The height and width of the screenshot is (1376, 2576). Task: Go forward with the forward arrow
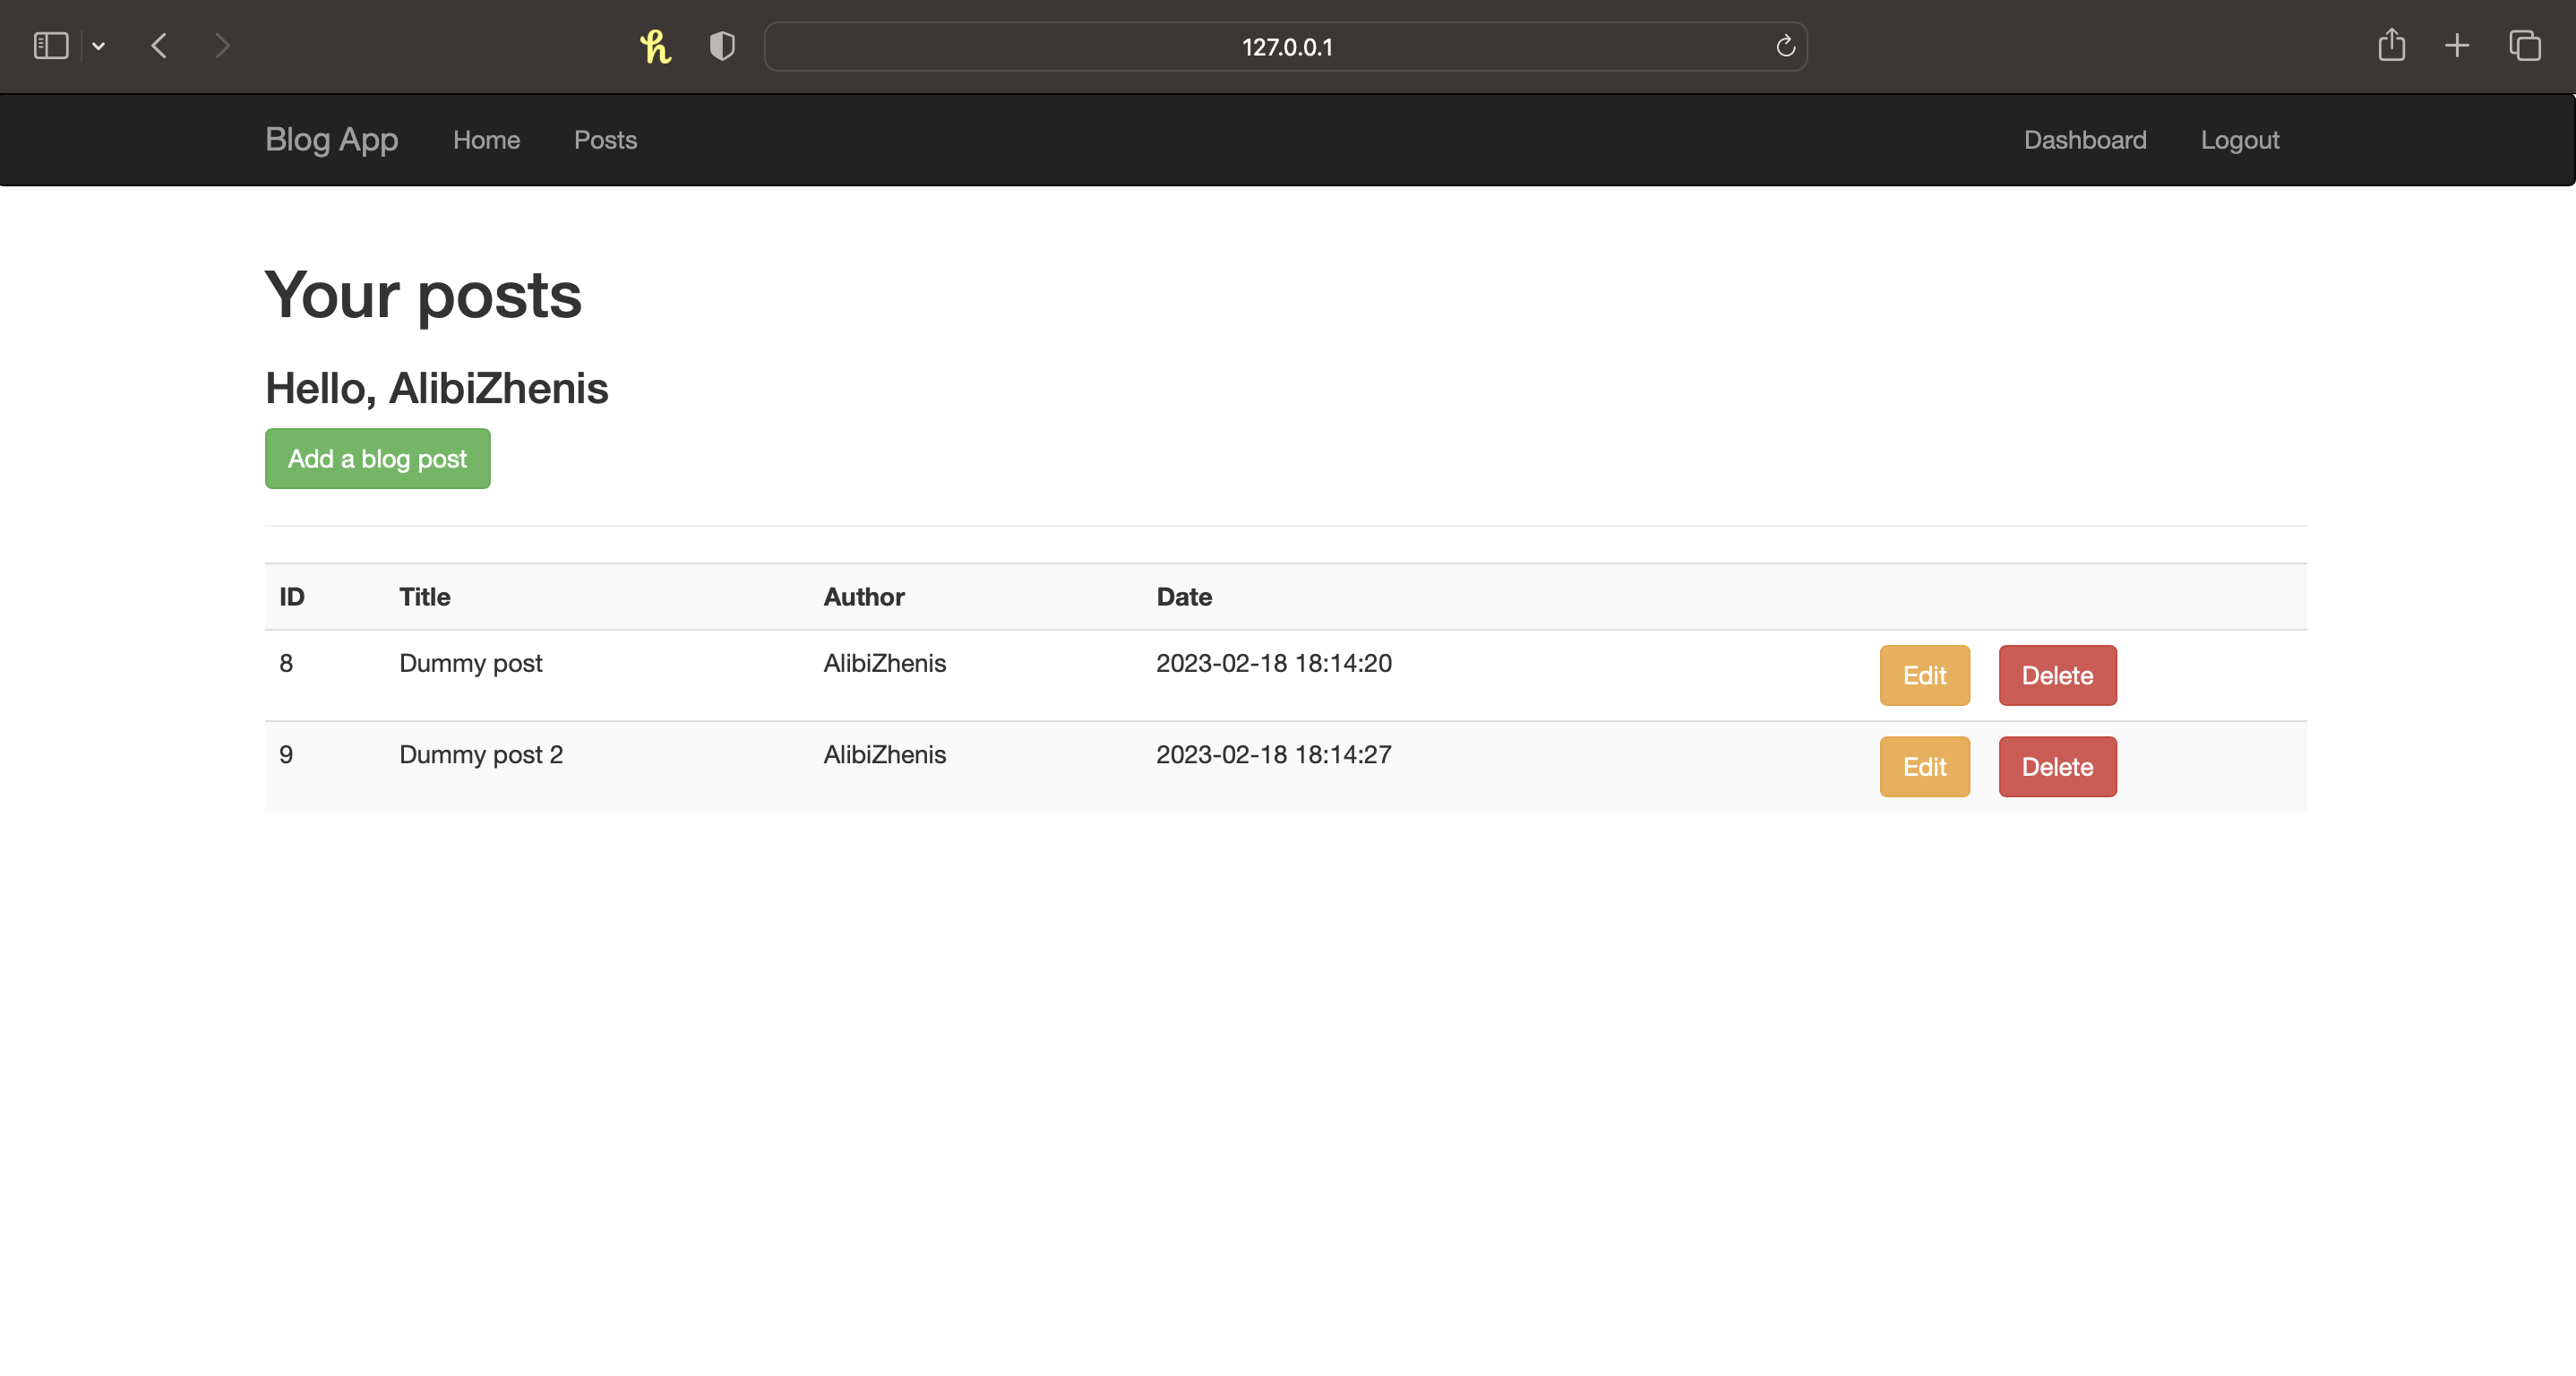223,46
